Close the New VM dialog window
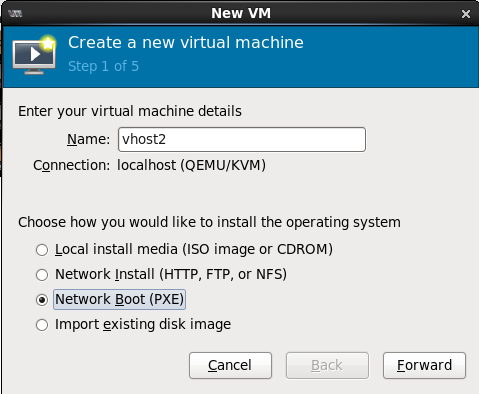This screenshot has height=394, width=479. [x=466, y=14]
